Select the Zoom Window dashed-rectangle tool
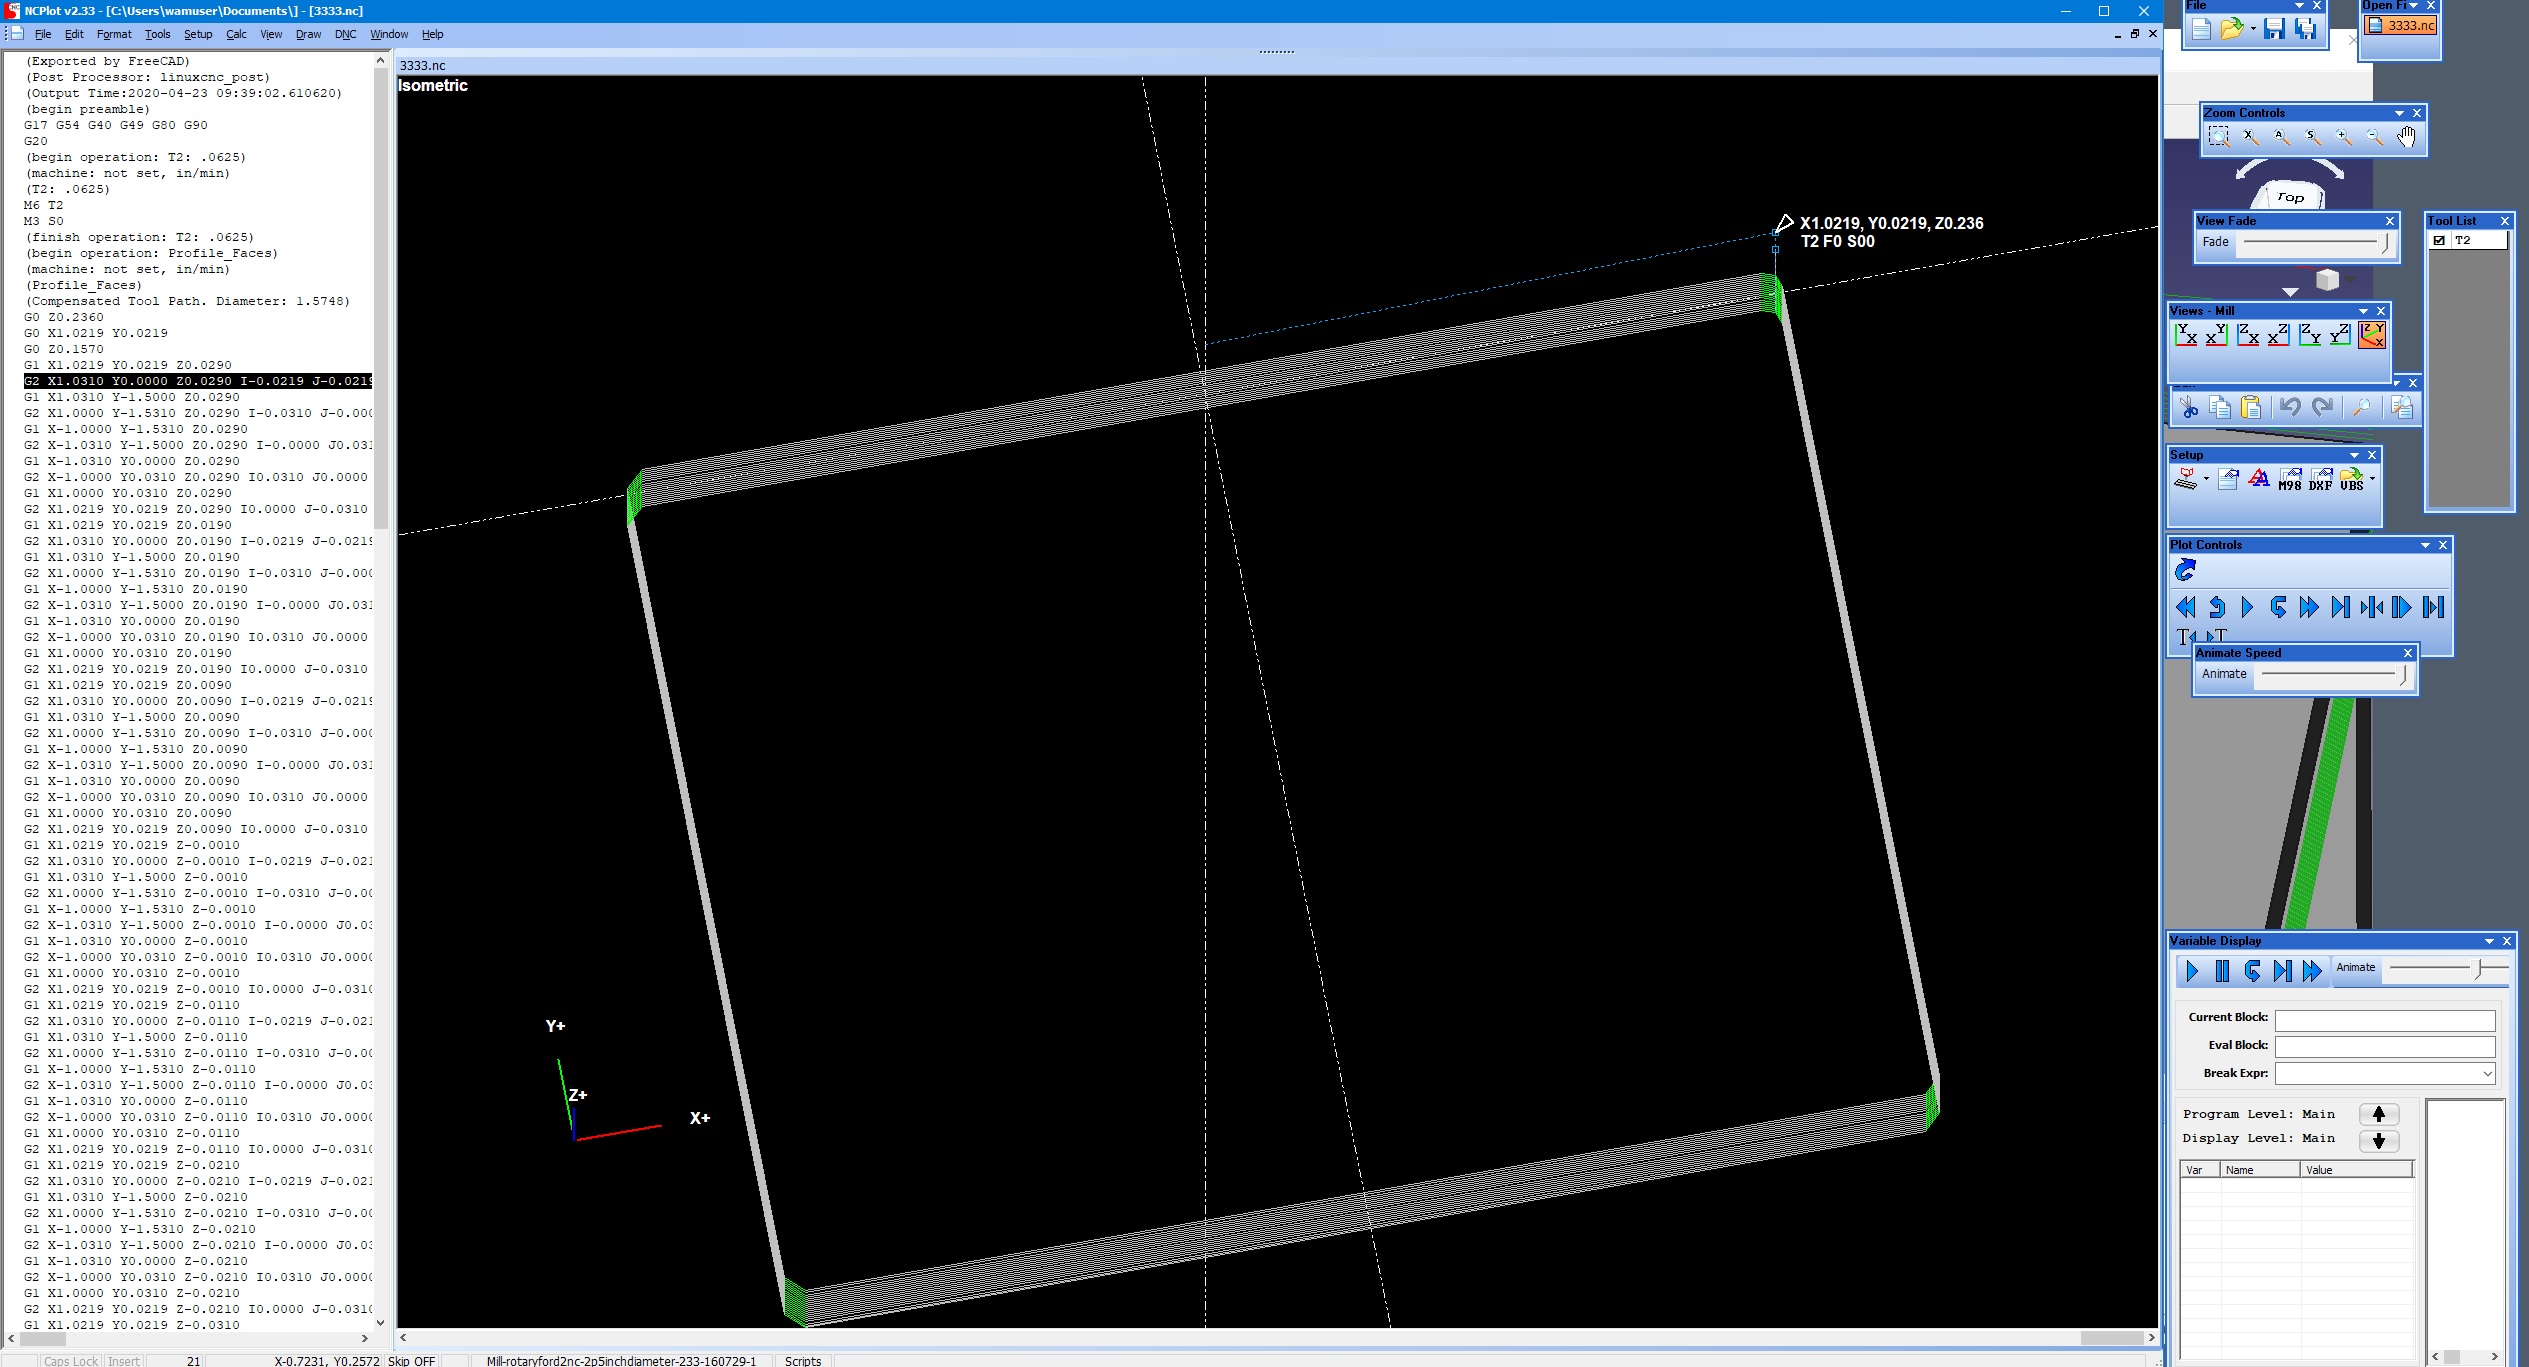Image resolution: width=2529 pixels, height=1367 pixels. (2218, 137)
